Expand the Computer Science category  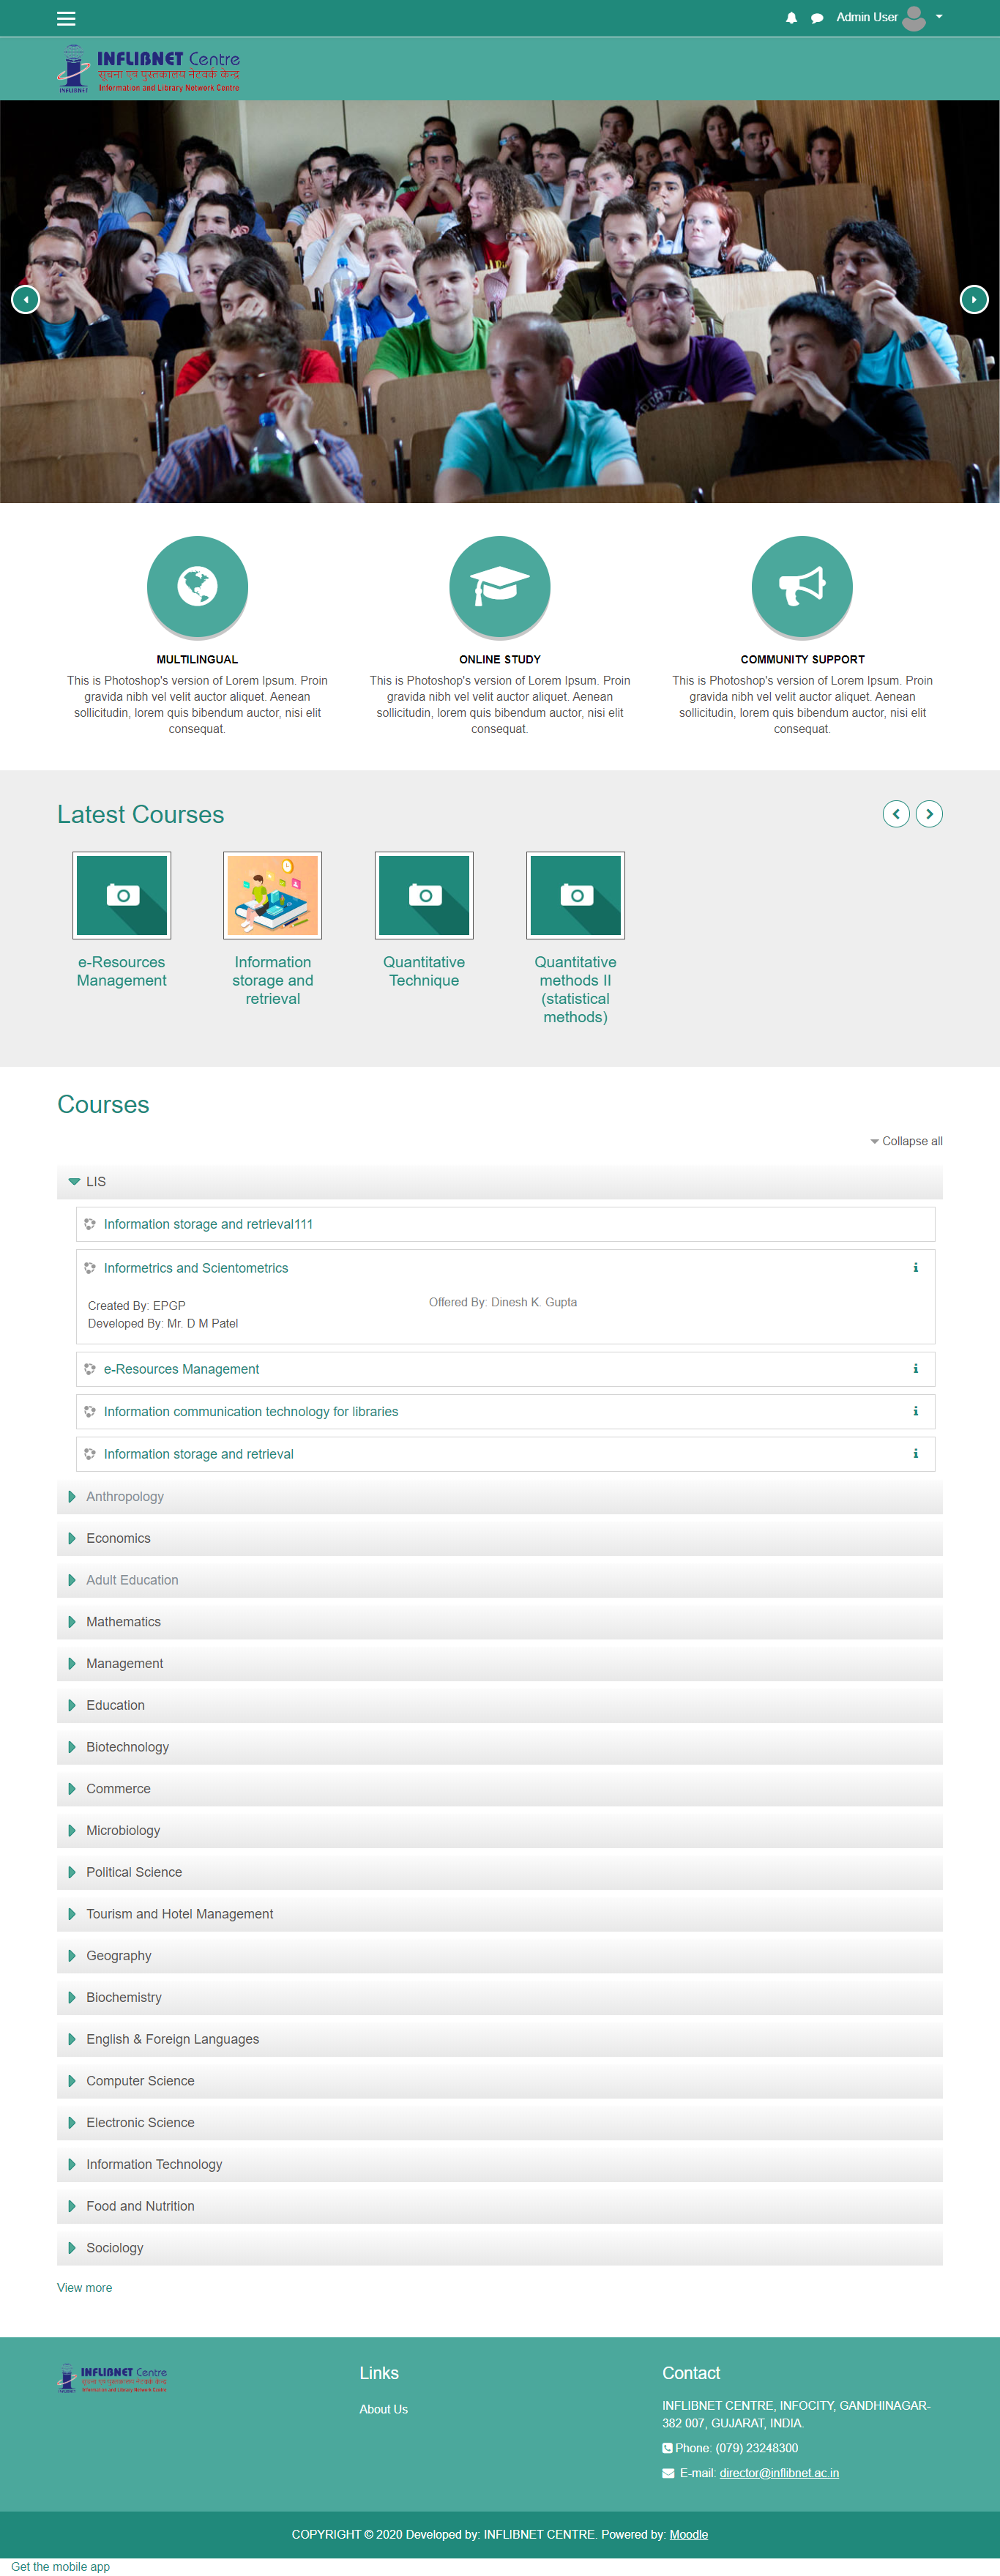point(140,2081)
